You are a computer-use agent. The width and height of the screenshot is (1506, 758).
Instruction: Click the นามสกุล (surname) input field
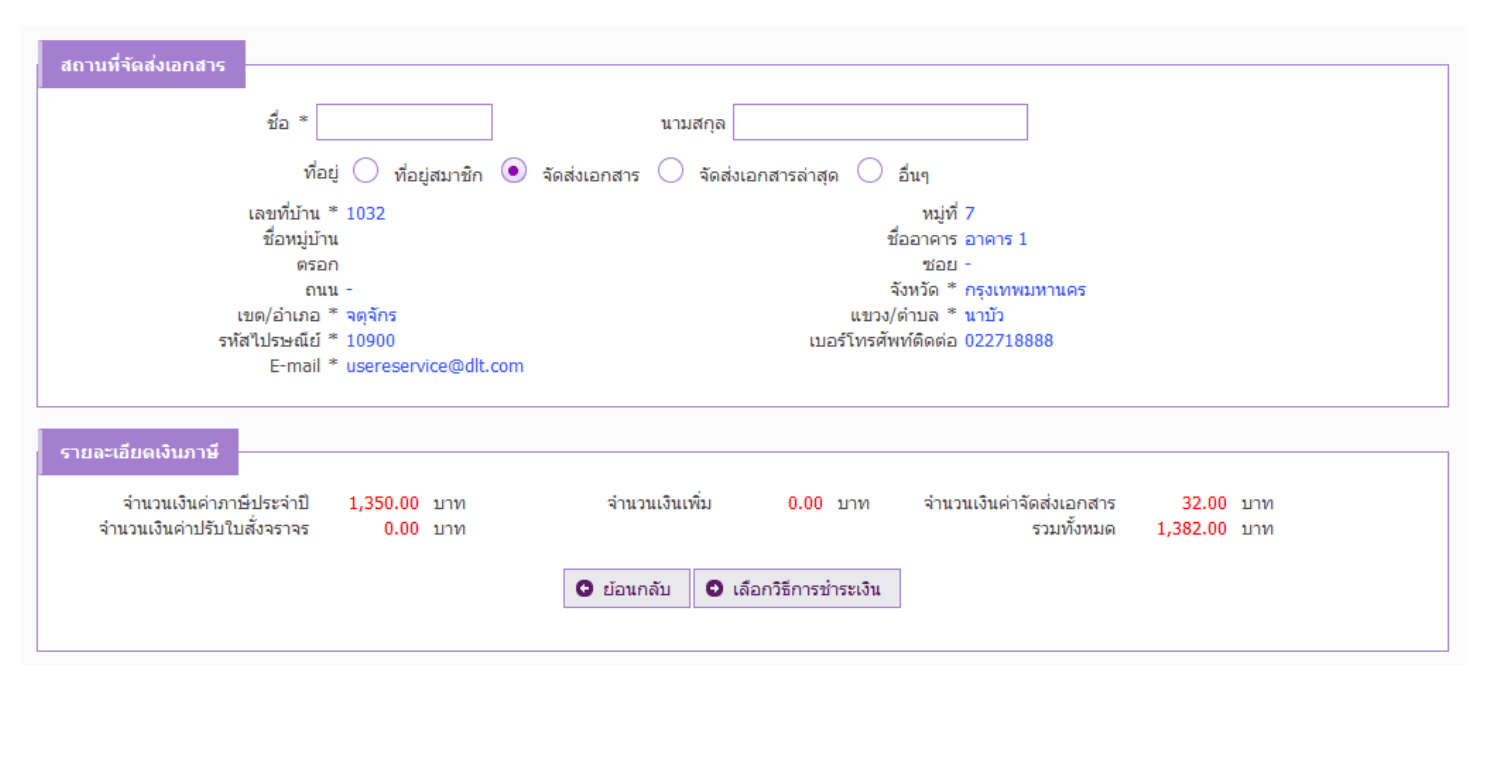point(879,122)
